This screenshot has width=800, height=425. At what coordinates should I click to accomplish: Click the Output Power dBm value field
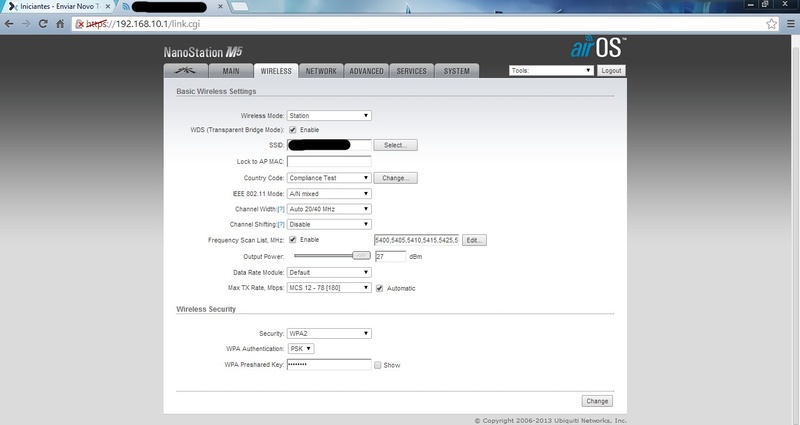point(390,257)
